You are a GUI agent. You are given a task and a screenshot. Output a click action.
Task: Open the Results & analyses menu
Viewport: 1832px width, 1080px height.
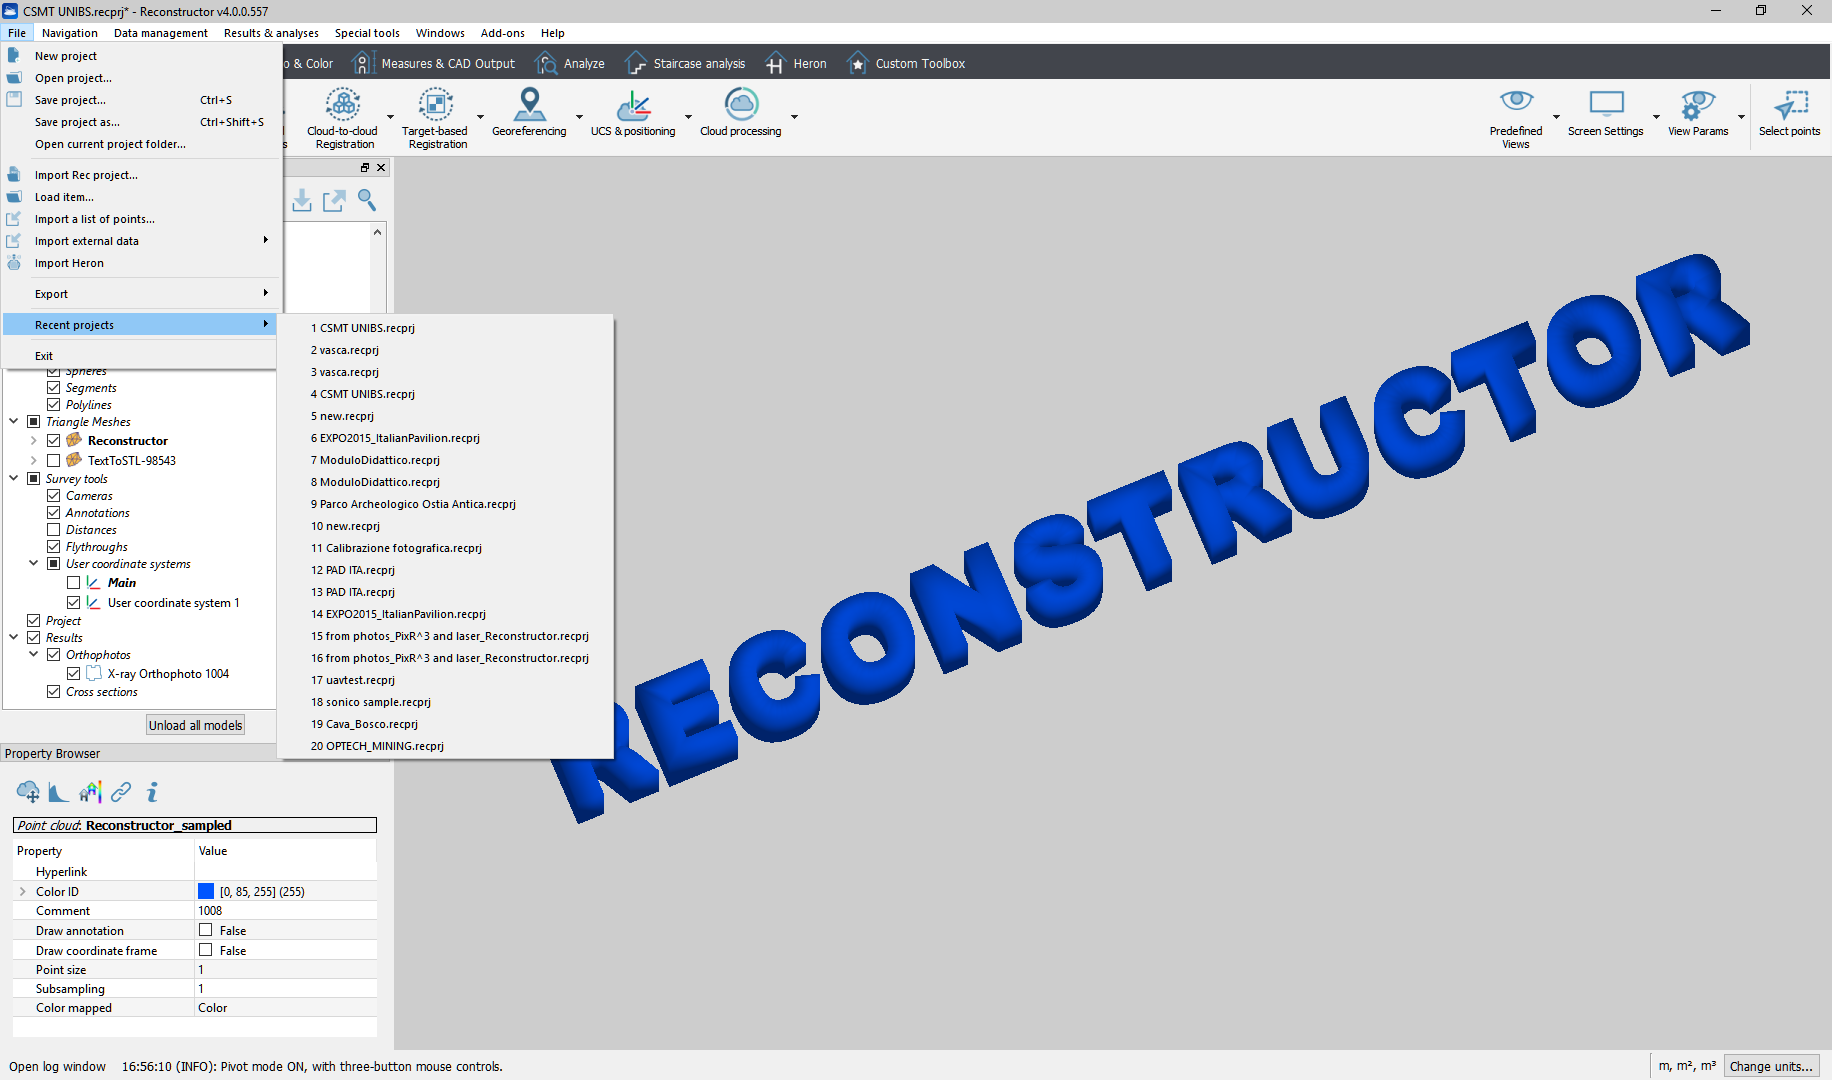tap(271, 33)
